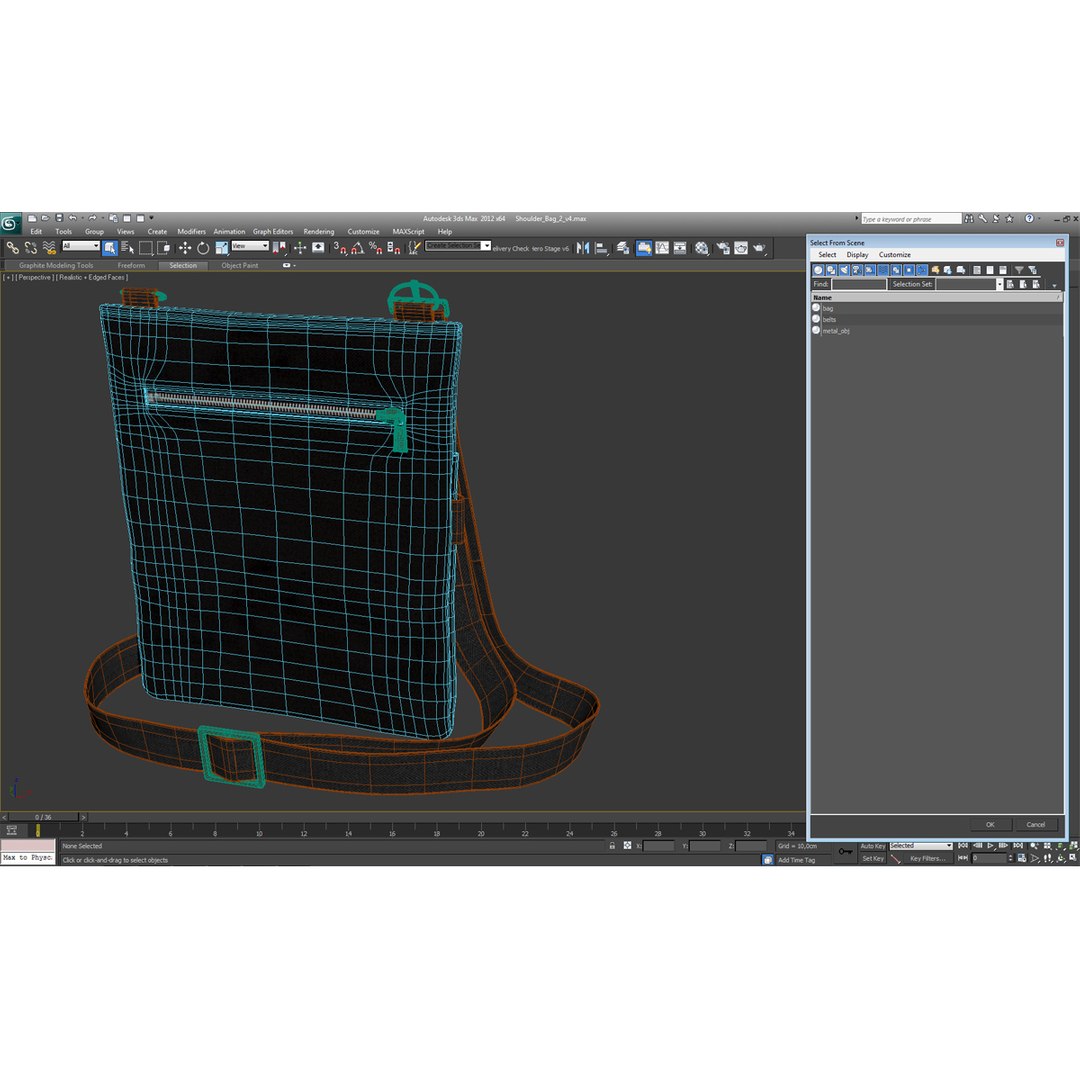Choose the Rectangular Selection Region tool
The height and width of the screenshot is (1080, 1080).
[x=146, y=248]
